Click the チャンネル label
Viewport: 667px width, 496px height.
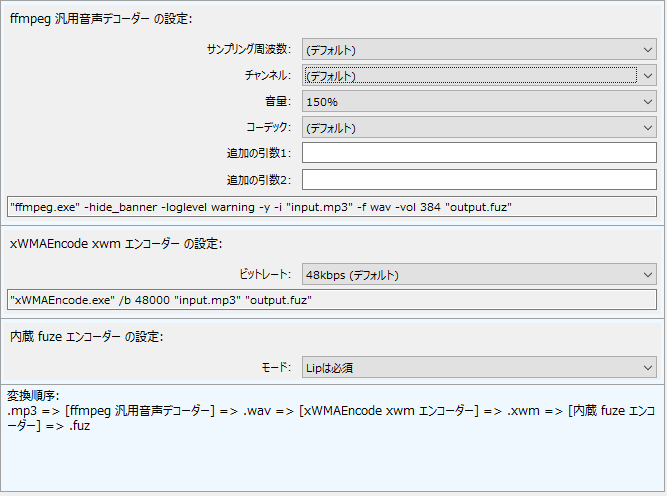point(268,75)
